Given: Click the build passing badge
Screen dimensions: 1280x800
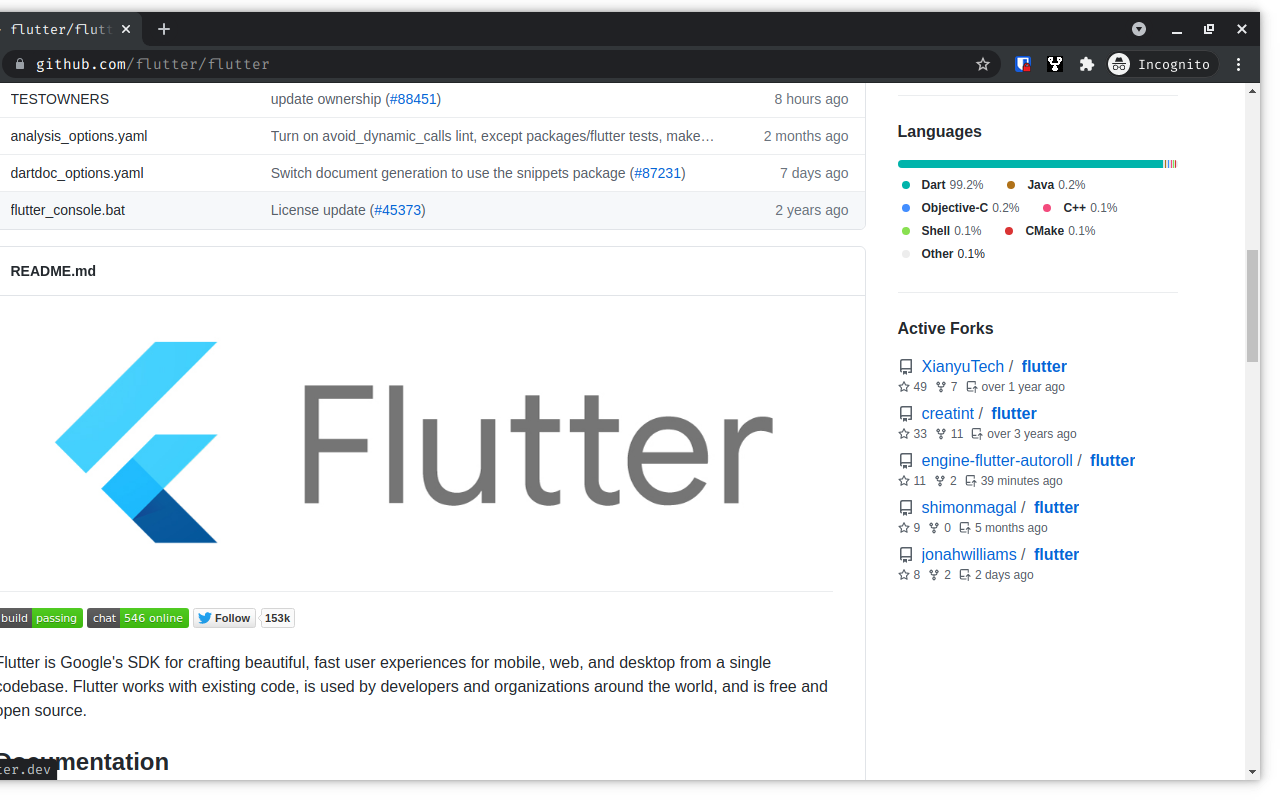Looking at the screenshot, I should click(x=40, y=618).
